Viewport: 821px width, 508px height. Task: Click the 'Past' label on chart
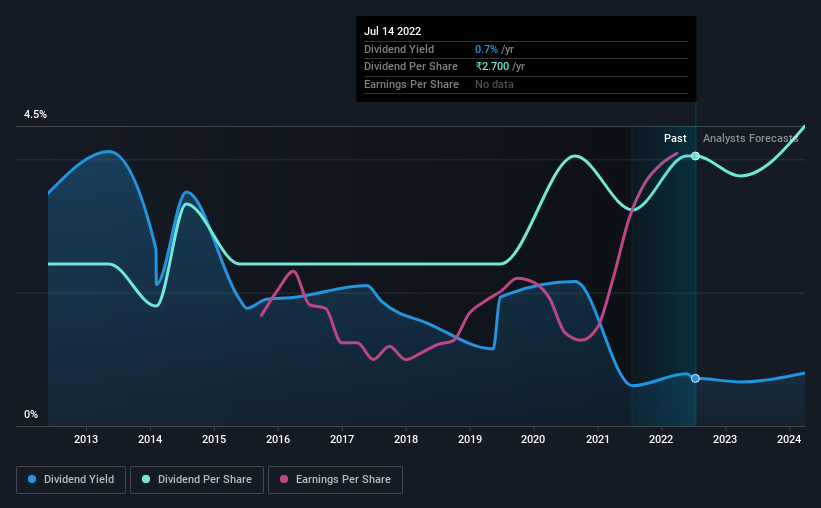tap(675, 138)
